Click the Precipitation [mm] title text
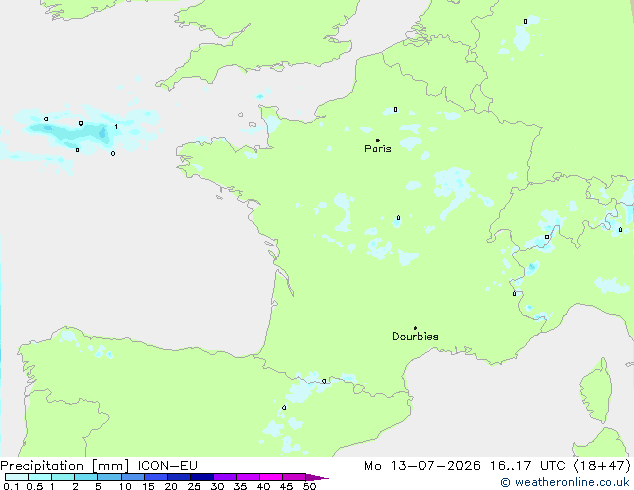 pyautogui.click(x=65, y=466)
